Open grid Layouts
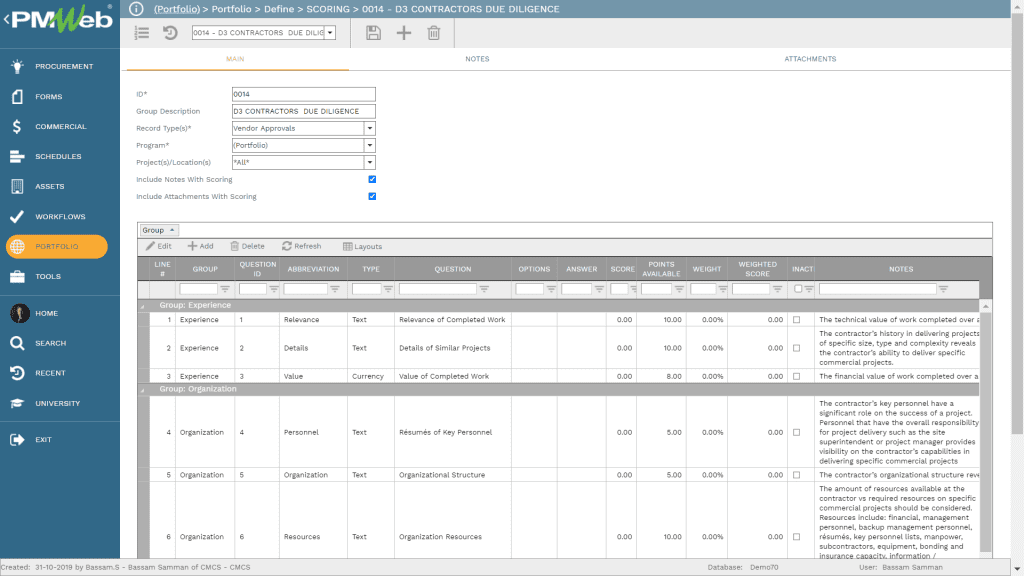 click(362, 246)
